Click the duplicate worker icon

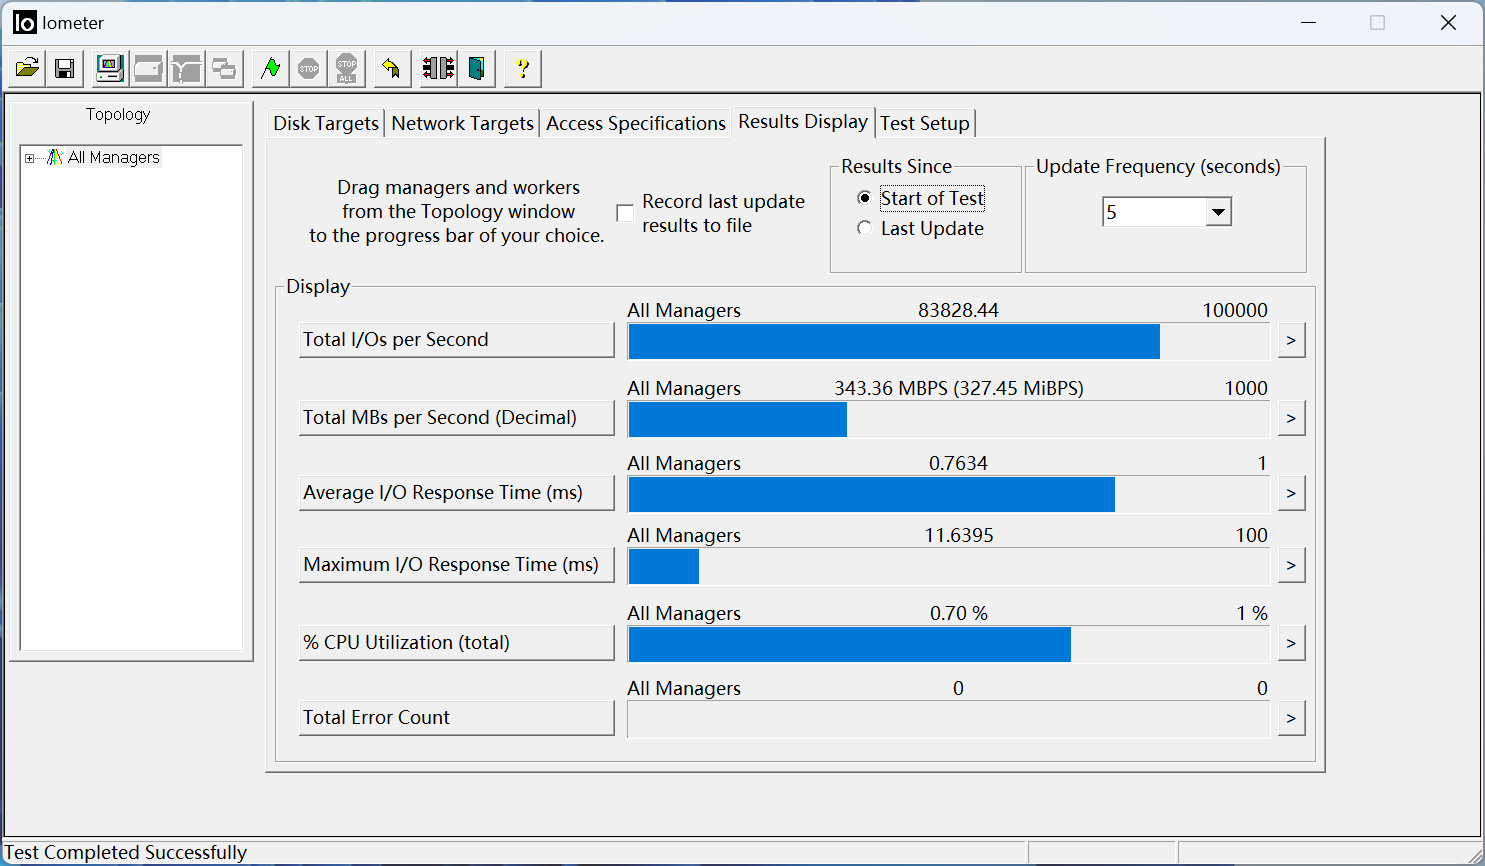tap(224, 69)
